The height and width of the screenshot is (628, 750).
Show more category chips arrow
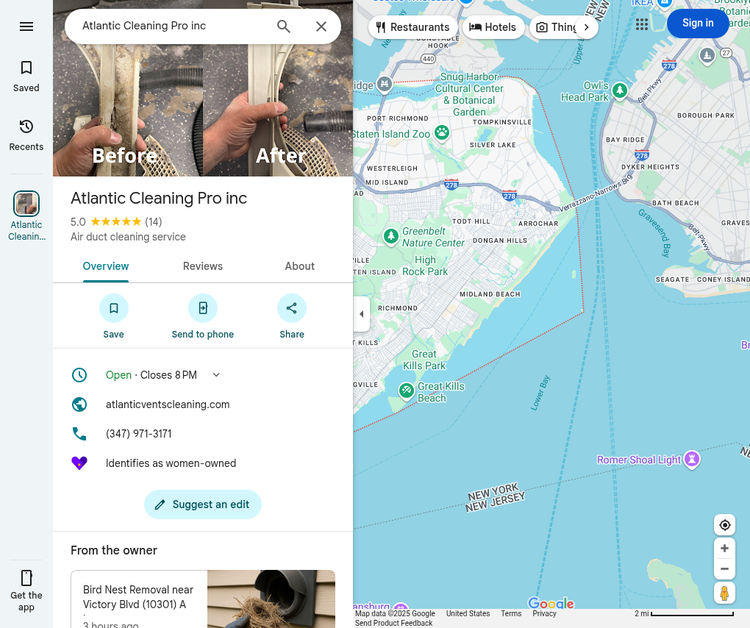[x=586, y=27]
